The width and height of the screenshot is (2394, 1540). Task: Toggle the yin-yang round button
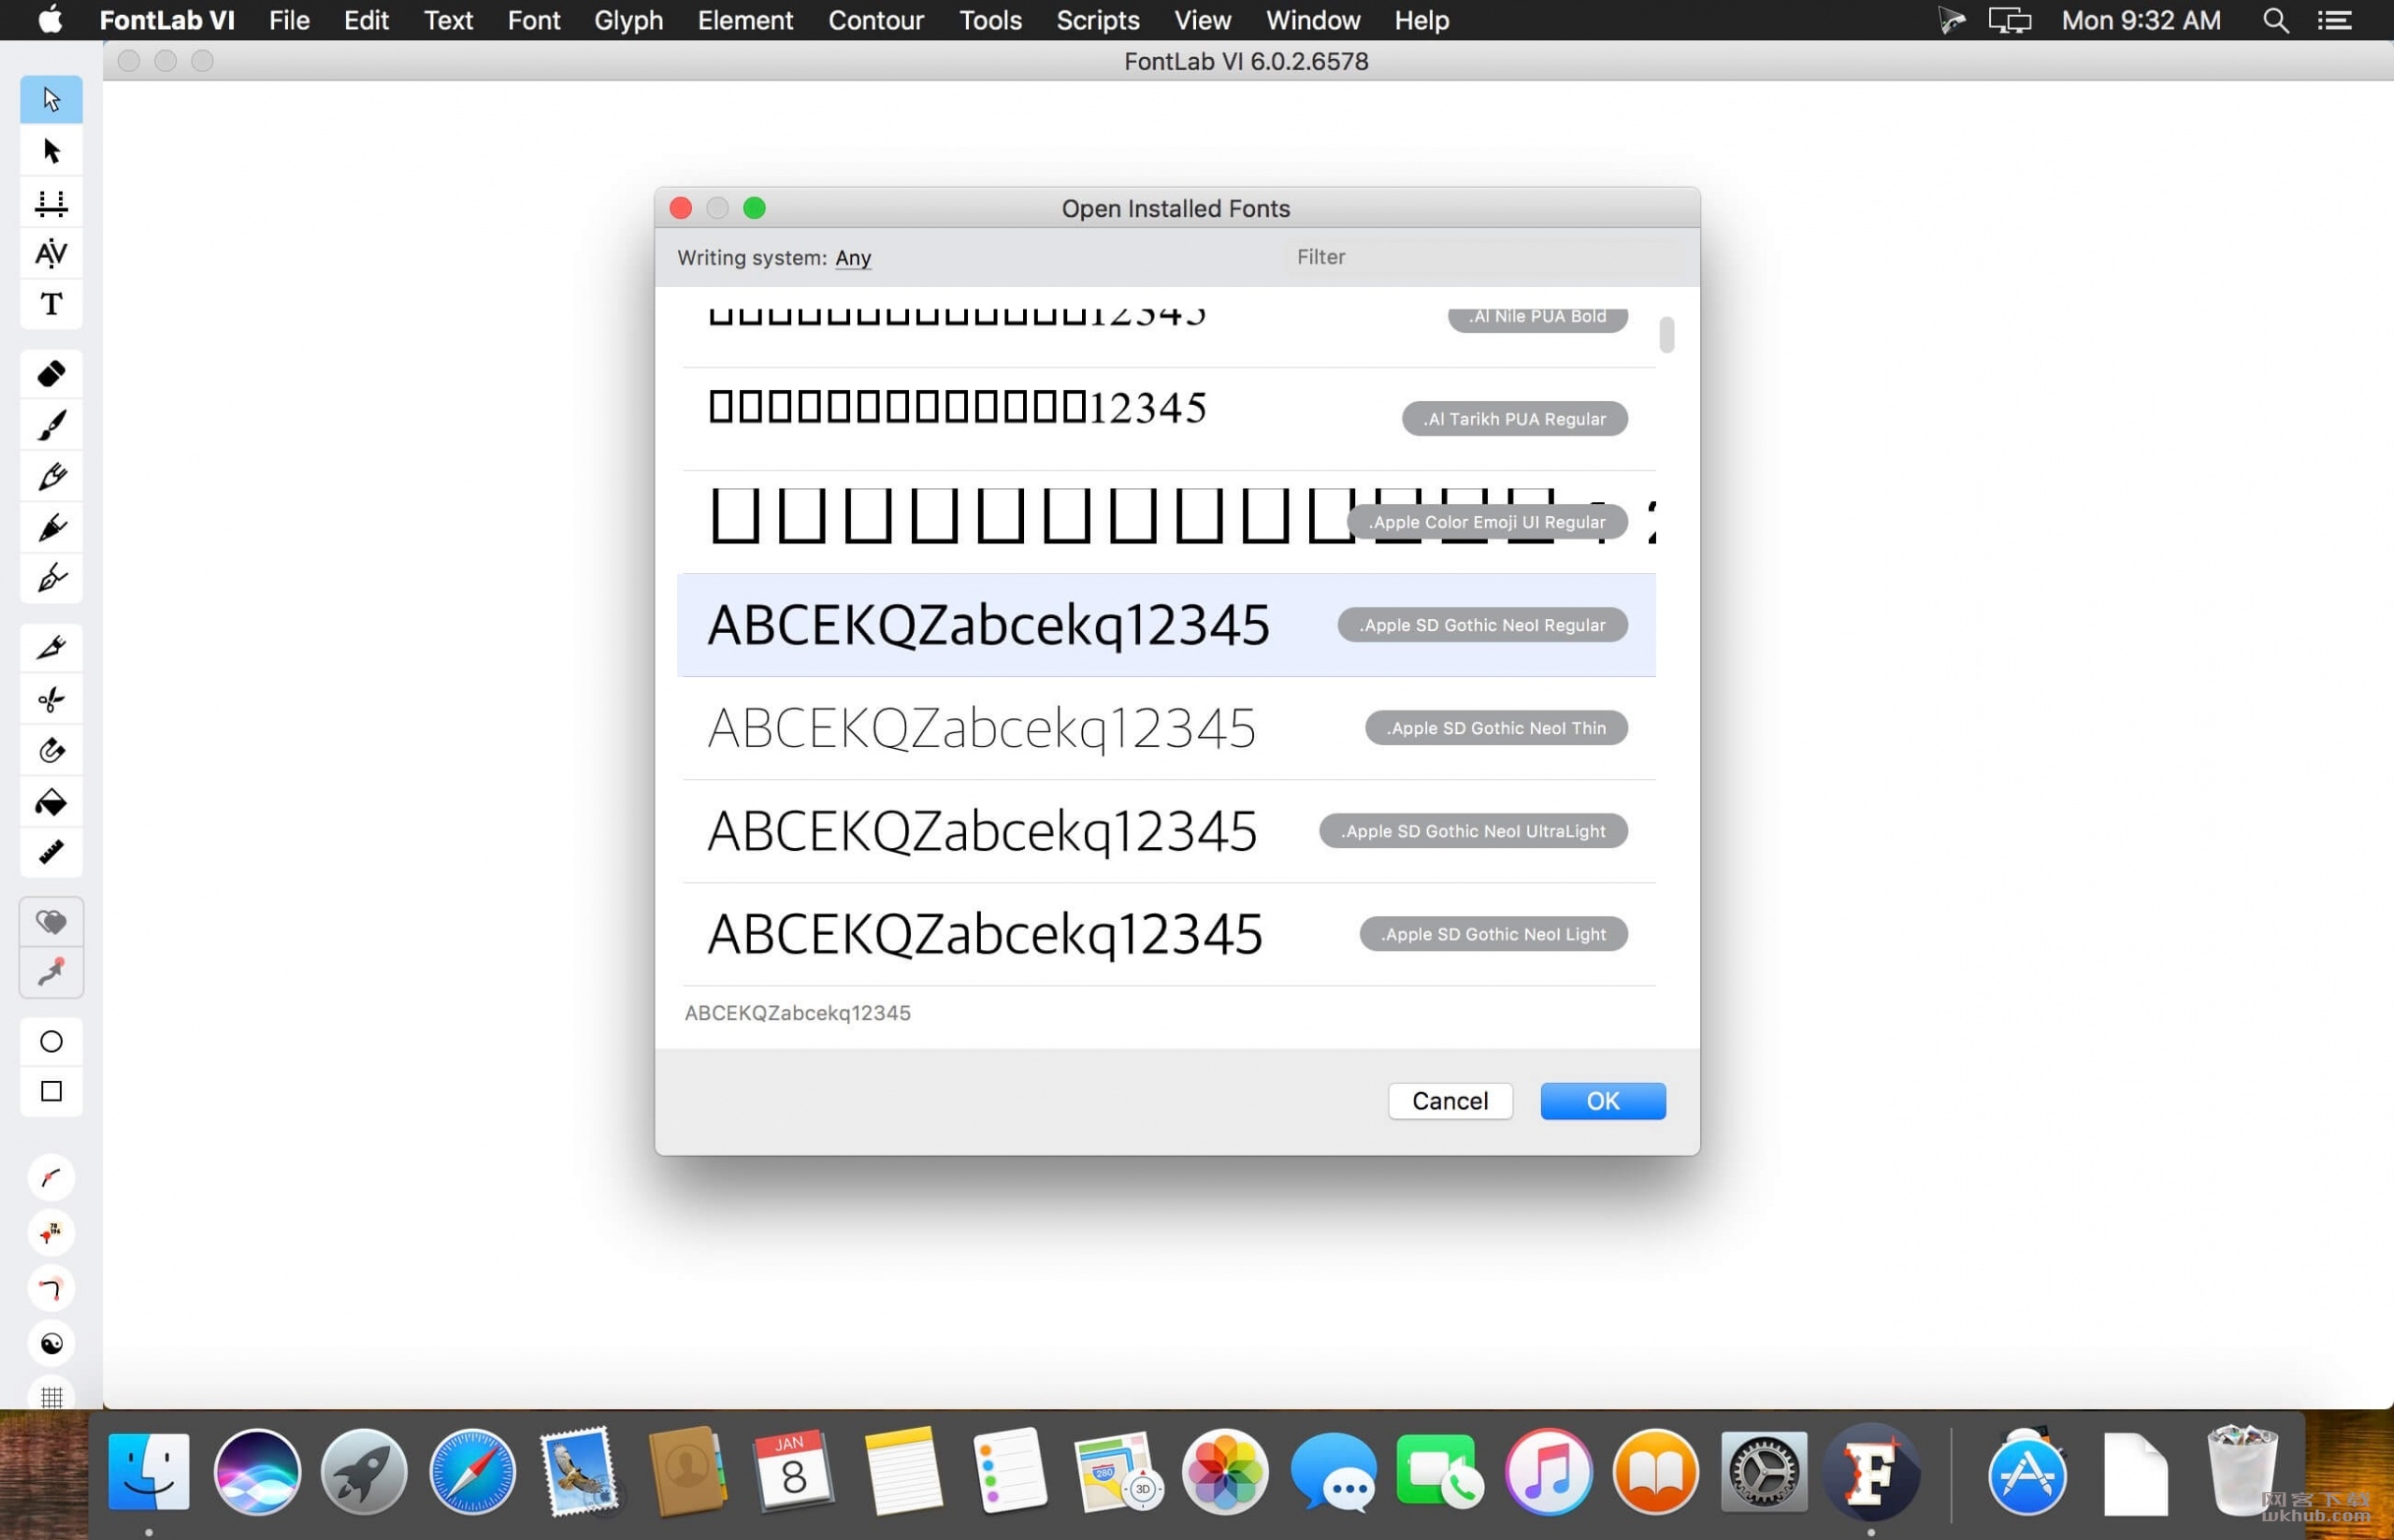51,1343
